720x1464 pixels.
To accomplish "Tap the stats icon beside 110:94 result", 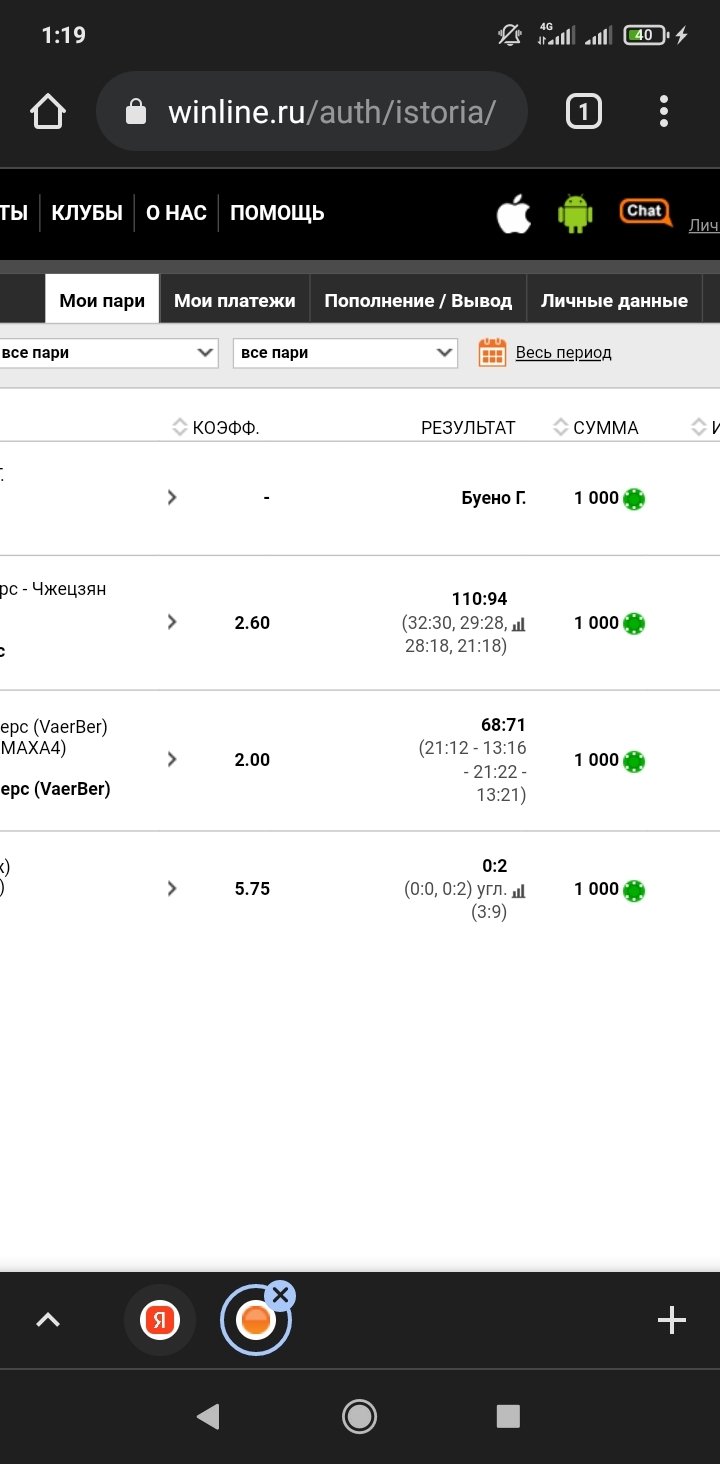I will (518, 625).
